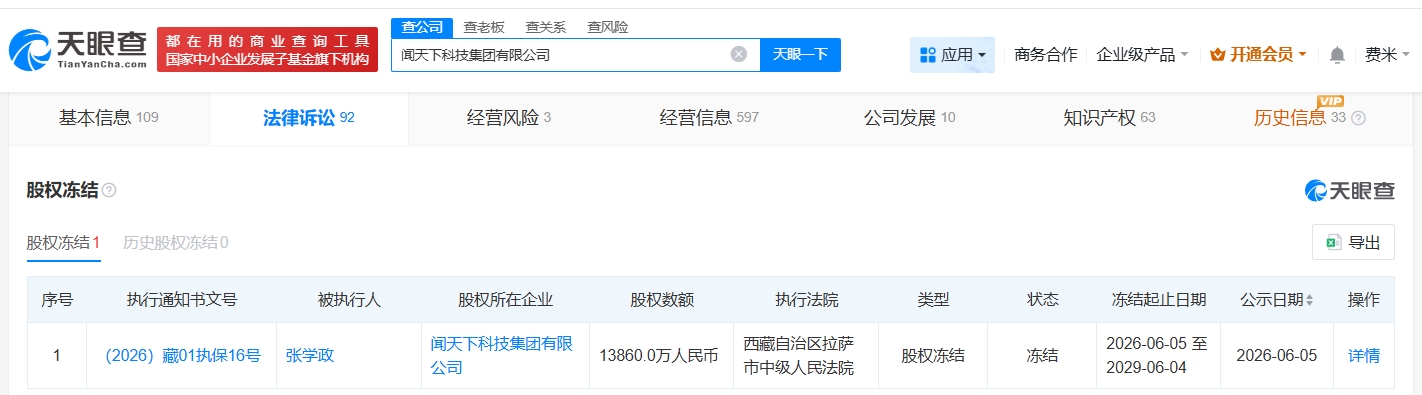This screenshot has width=1422, height=395.
Task: Select the 股权冻结 1 sub-tab
Action: pos(63,242)
